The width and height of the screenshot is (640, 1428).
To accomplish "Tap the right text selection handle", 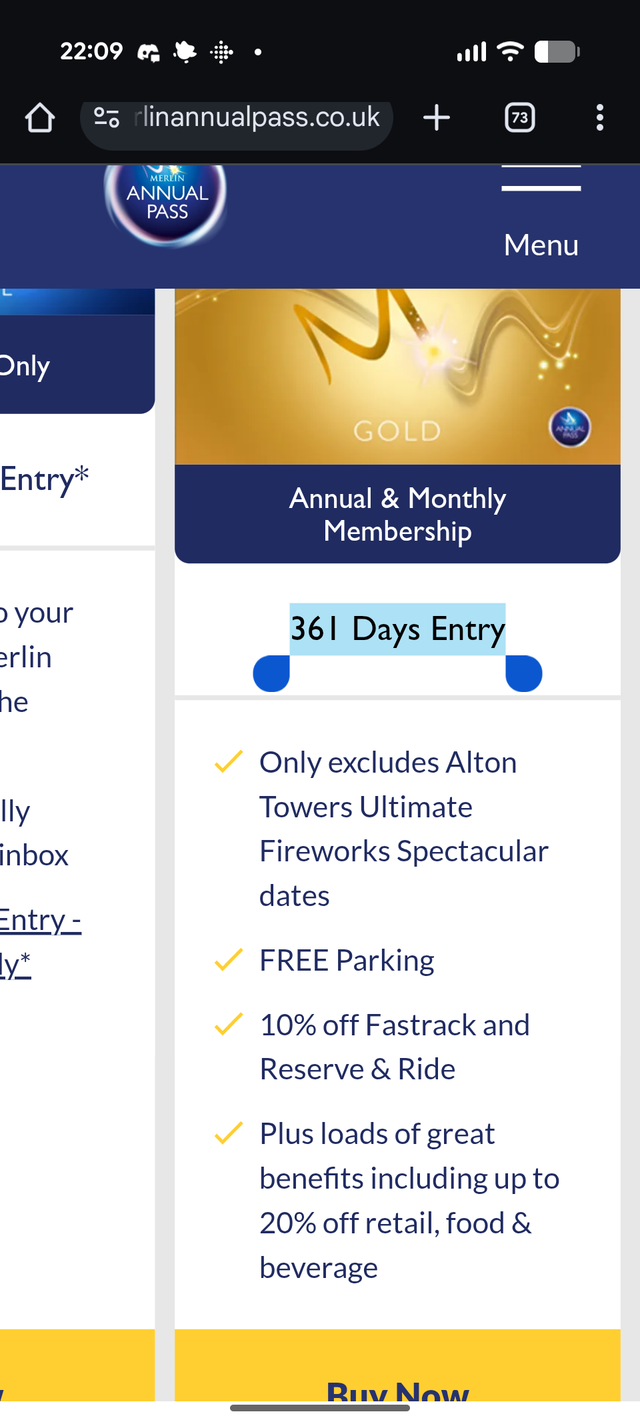I will pos(524,673).
